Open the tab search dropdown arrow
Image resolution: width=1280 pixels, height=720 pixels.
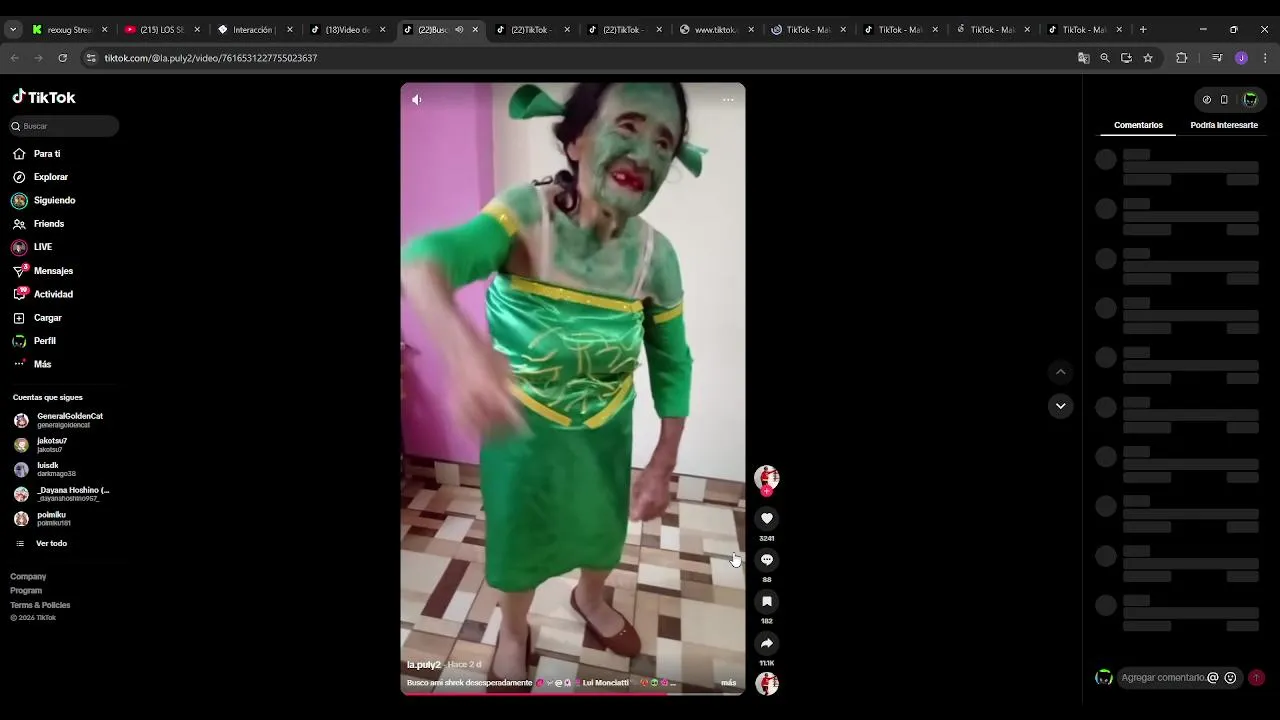[13, 30]
